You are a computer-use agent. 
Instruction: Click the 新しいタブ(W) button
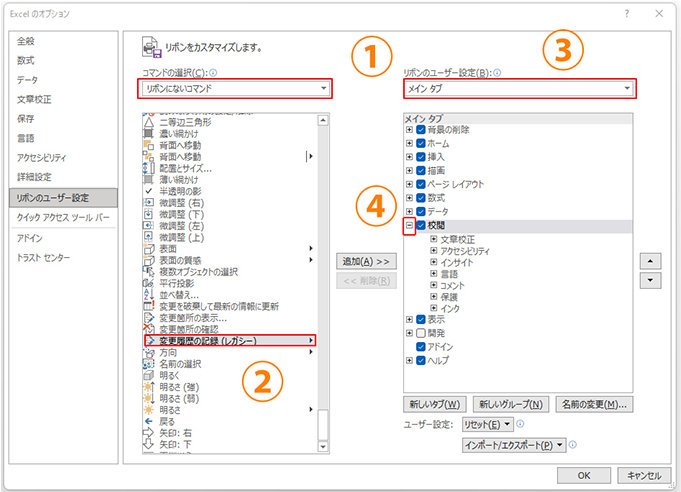pyautogui.click(x=435, y=404)
